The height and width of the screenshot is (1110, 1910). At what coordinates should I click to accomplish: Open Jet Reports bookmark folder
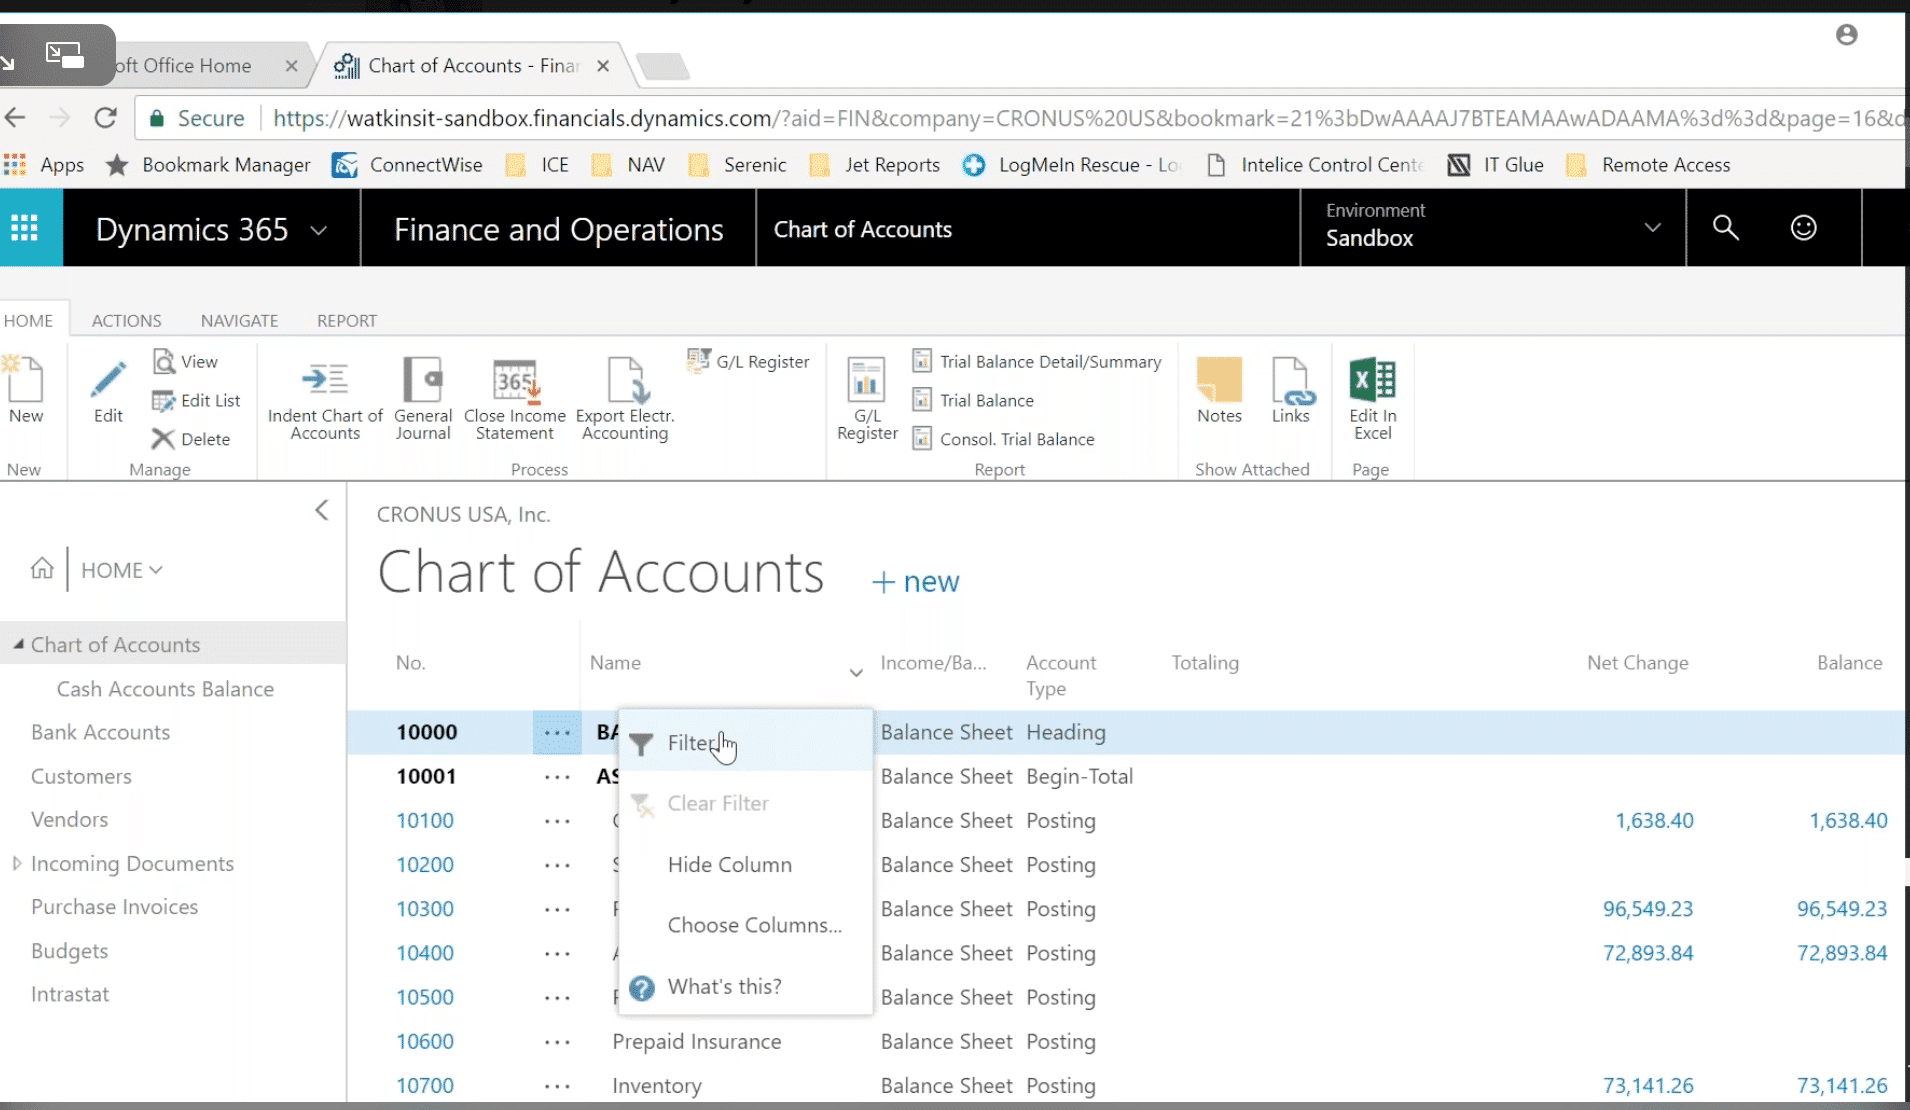pos(875,165)
